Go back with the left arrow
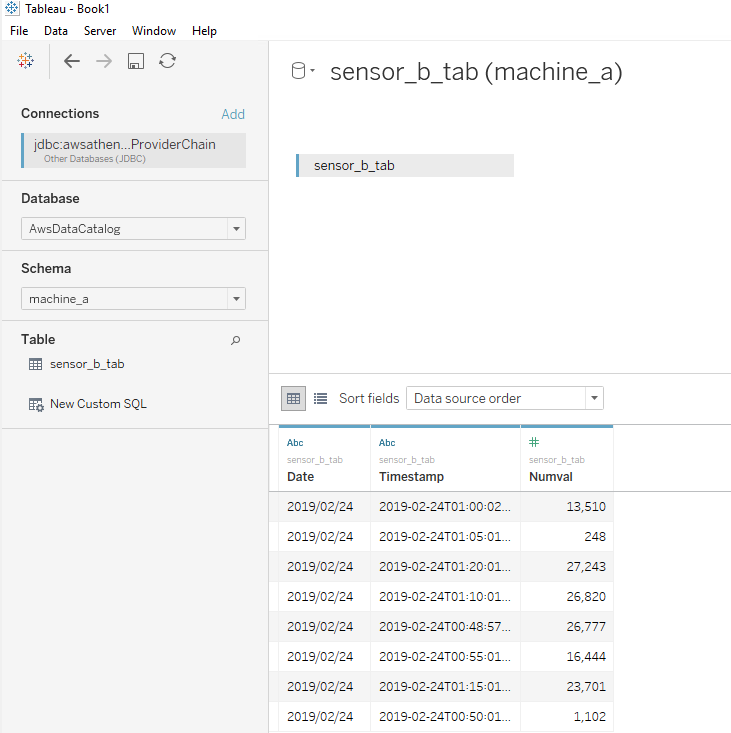Screen dimensions: 731x733 tap(72, 61)
